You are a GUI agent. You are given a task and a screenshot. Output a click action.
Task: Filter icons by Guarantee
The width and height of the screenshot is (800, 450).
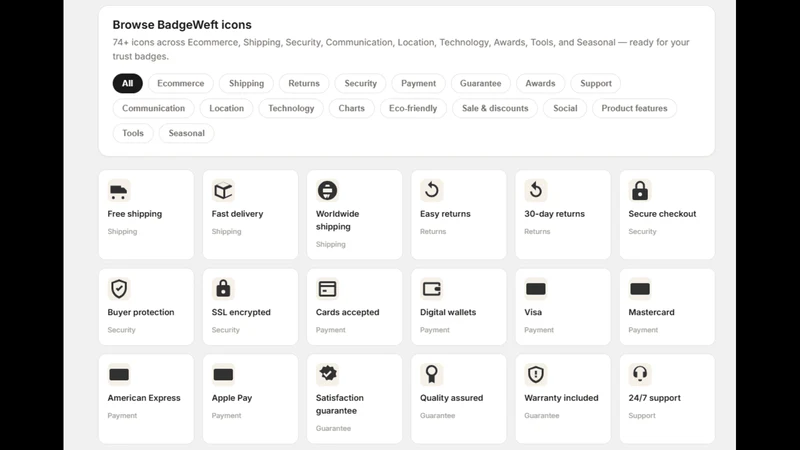coord(481,83)
